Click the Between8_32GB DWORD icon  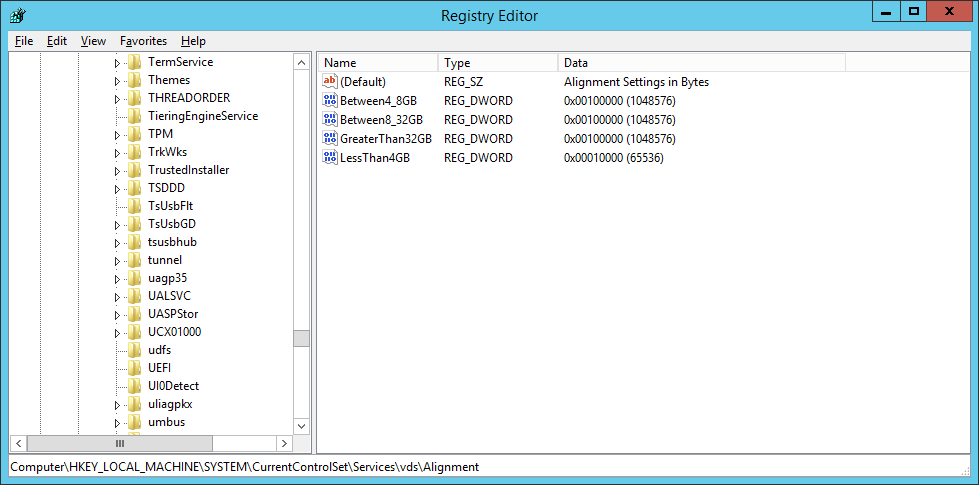coord(330,119)
